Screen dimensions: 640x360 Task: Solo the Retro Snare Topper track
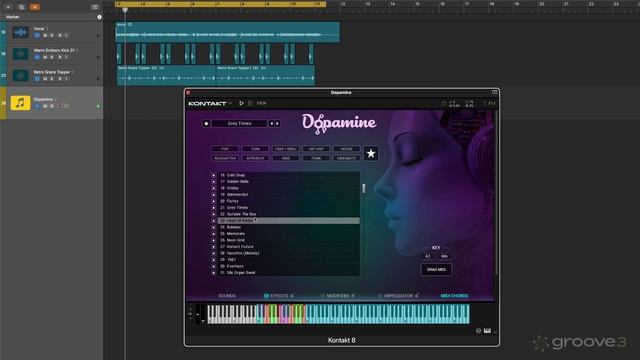(x=52, y=79)
